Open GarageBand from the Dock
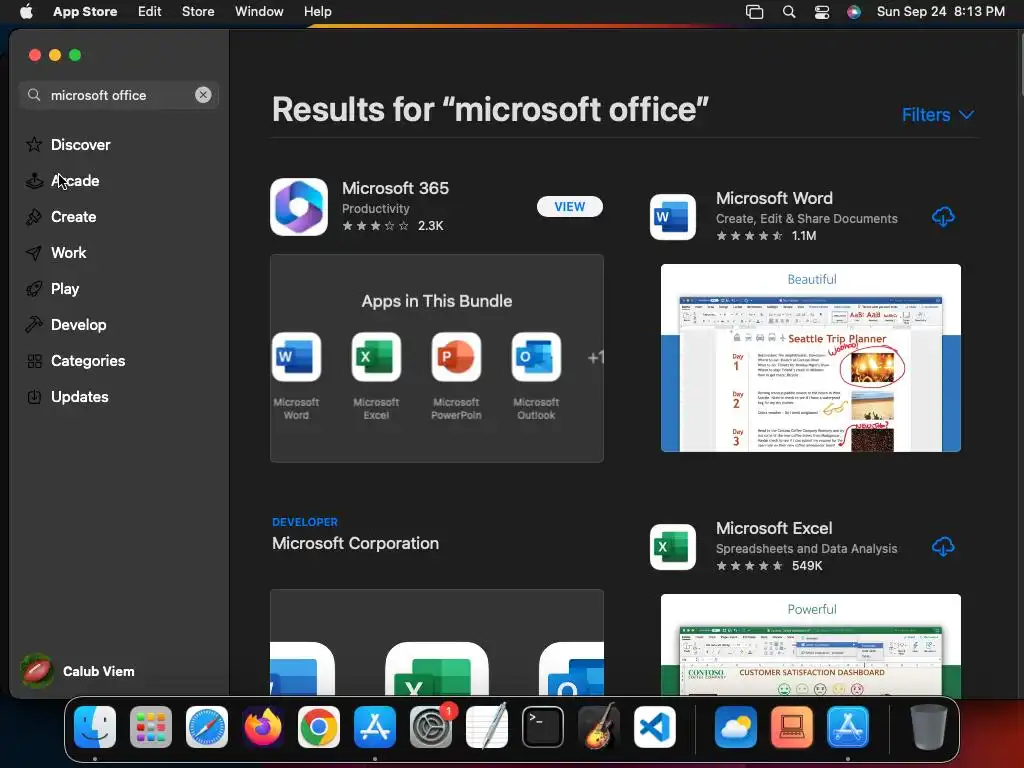Screen dimensions: 1024x768 coord(599,727)
